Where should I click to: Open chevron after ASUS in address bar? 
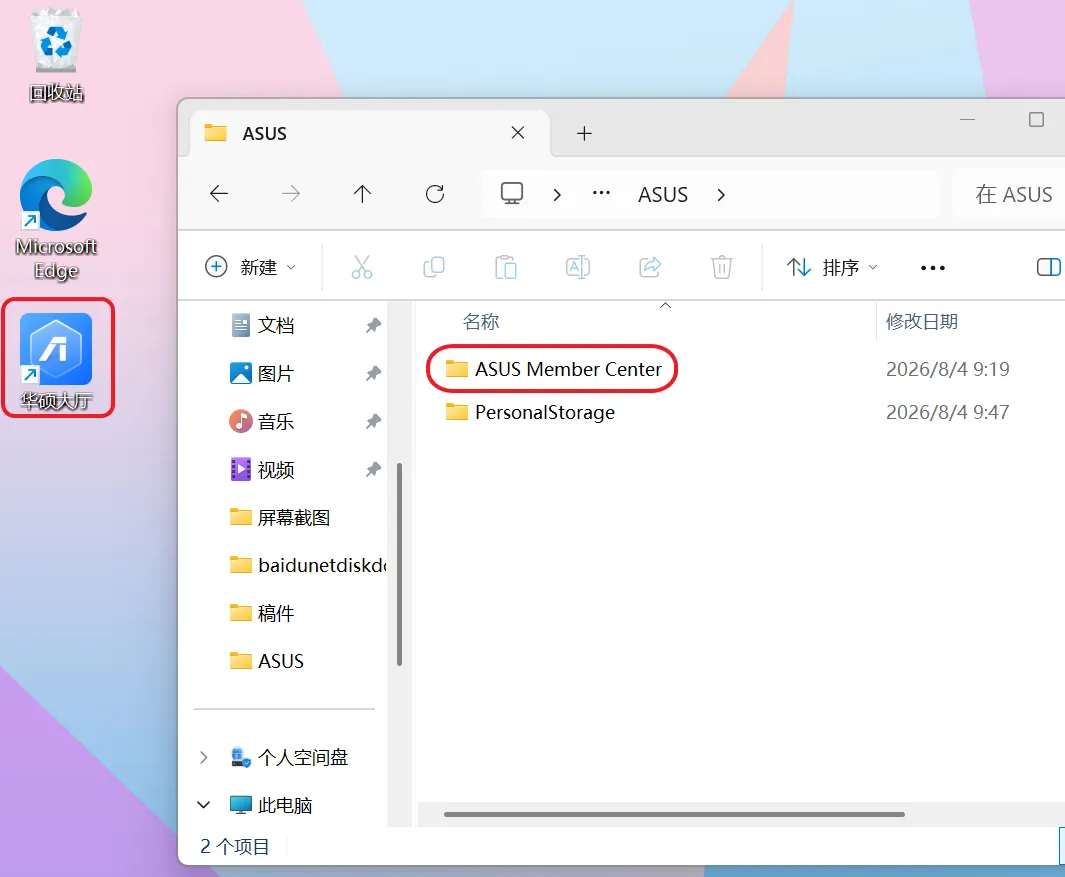pyautogui.click(x=721, y=195)
